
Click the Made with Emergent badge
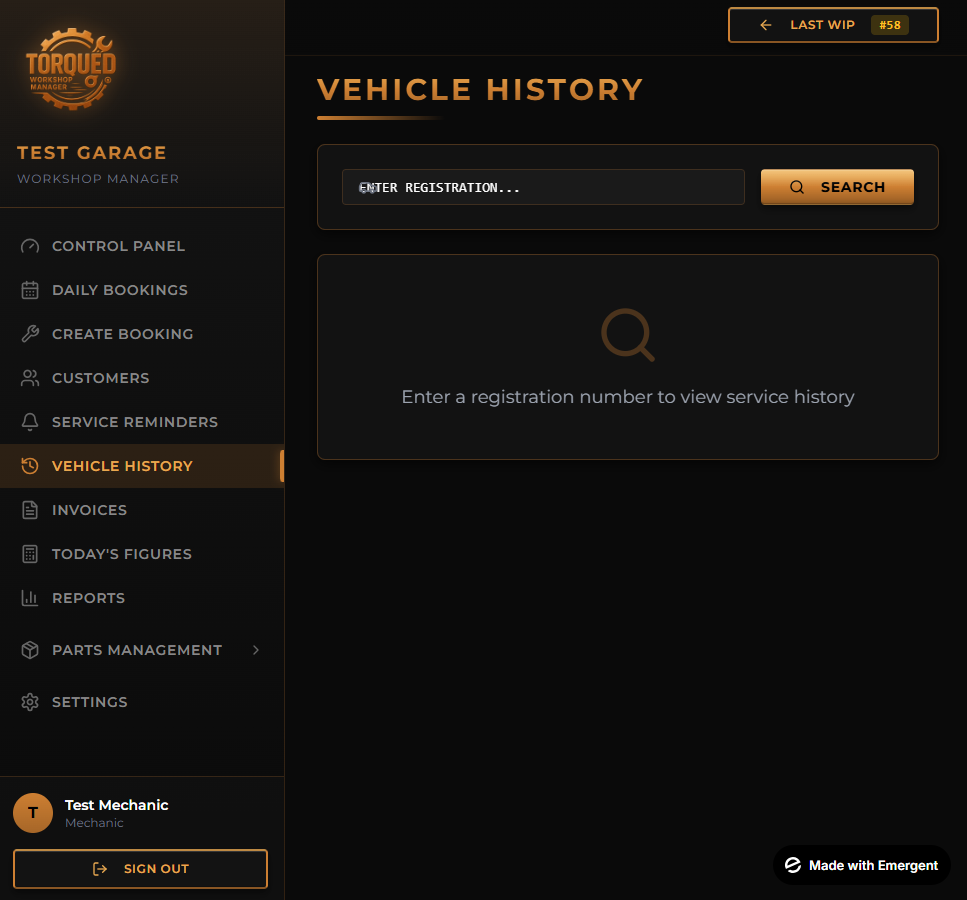pyautogui.click(x=862, y=865)
